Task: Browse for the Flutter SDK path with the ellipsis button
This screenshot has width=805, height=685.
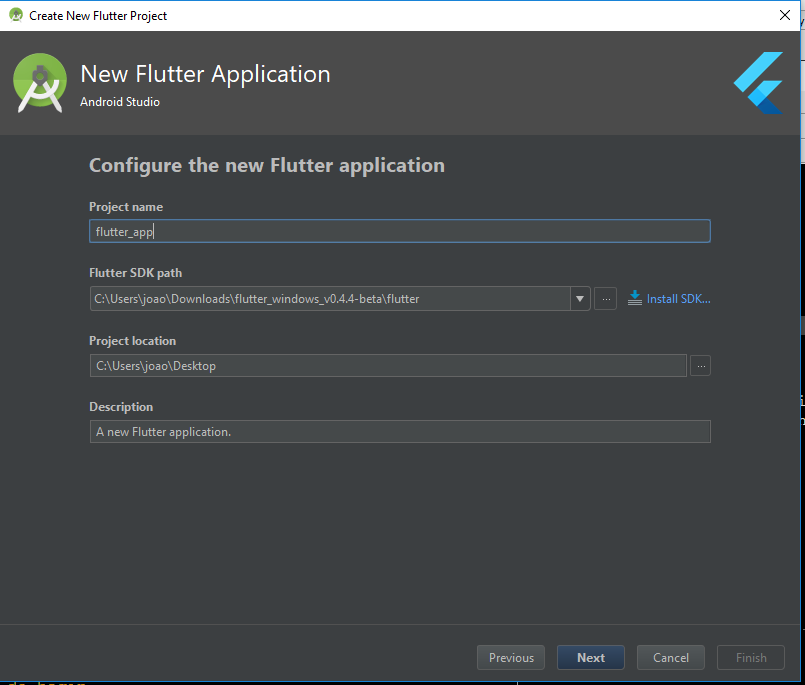Action: [605, 299]
